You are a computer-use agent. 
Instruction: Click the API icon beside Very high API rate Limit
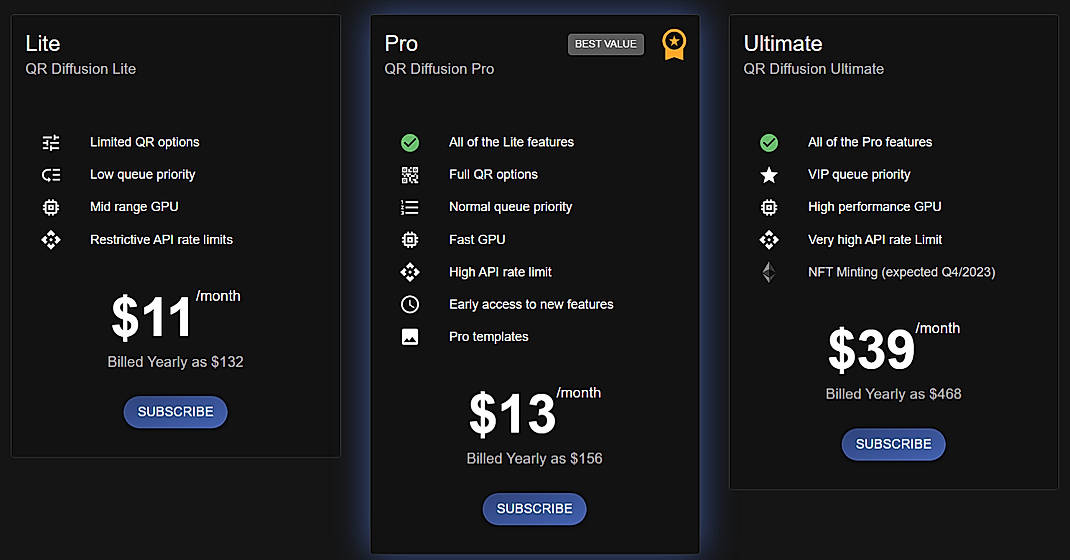[769, 239]
